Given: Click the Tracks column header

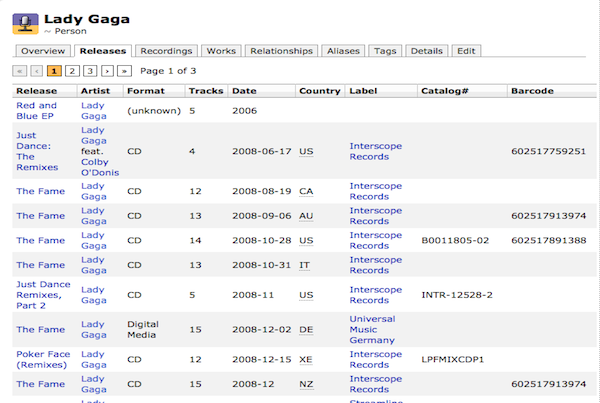Looking at the screenshot, I should click(x=206, y=91).
